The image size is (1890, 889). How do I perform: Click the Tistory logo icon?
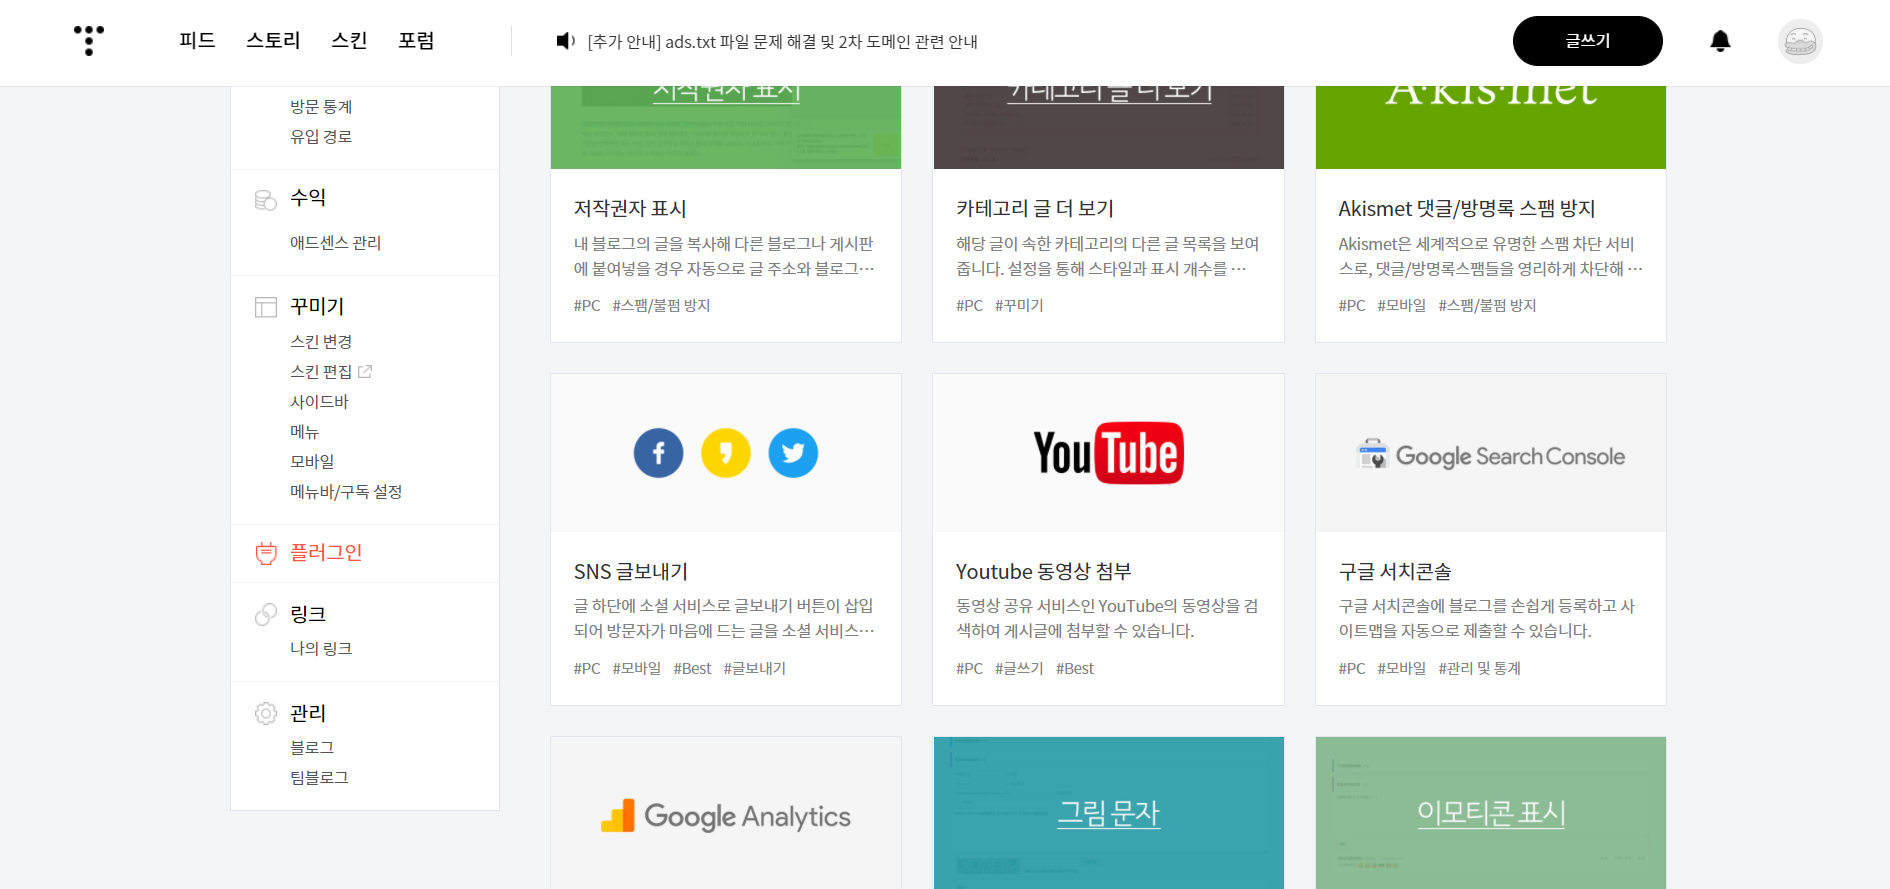coord(89,40)
